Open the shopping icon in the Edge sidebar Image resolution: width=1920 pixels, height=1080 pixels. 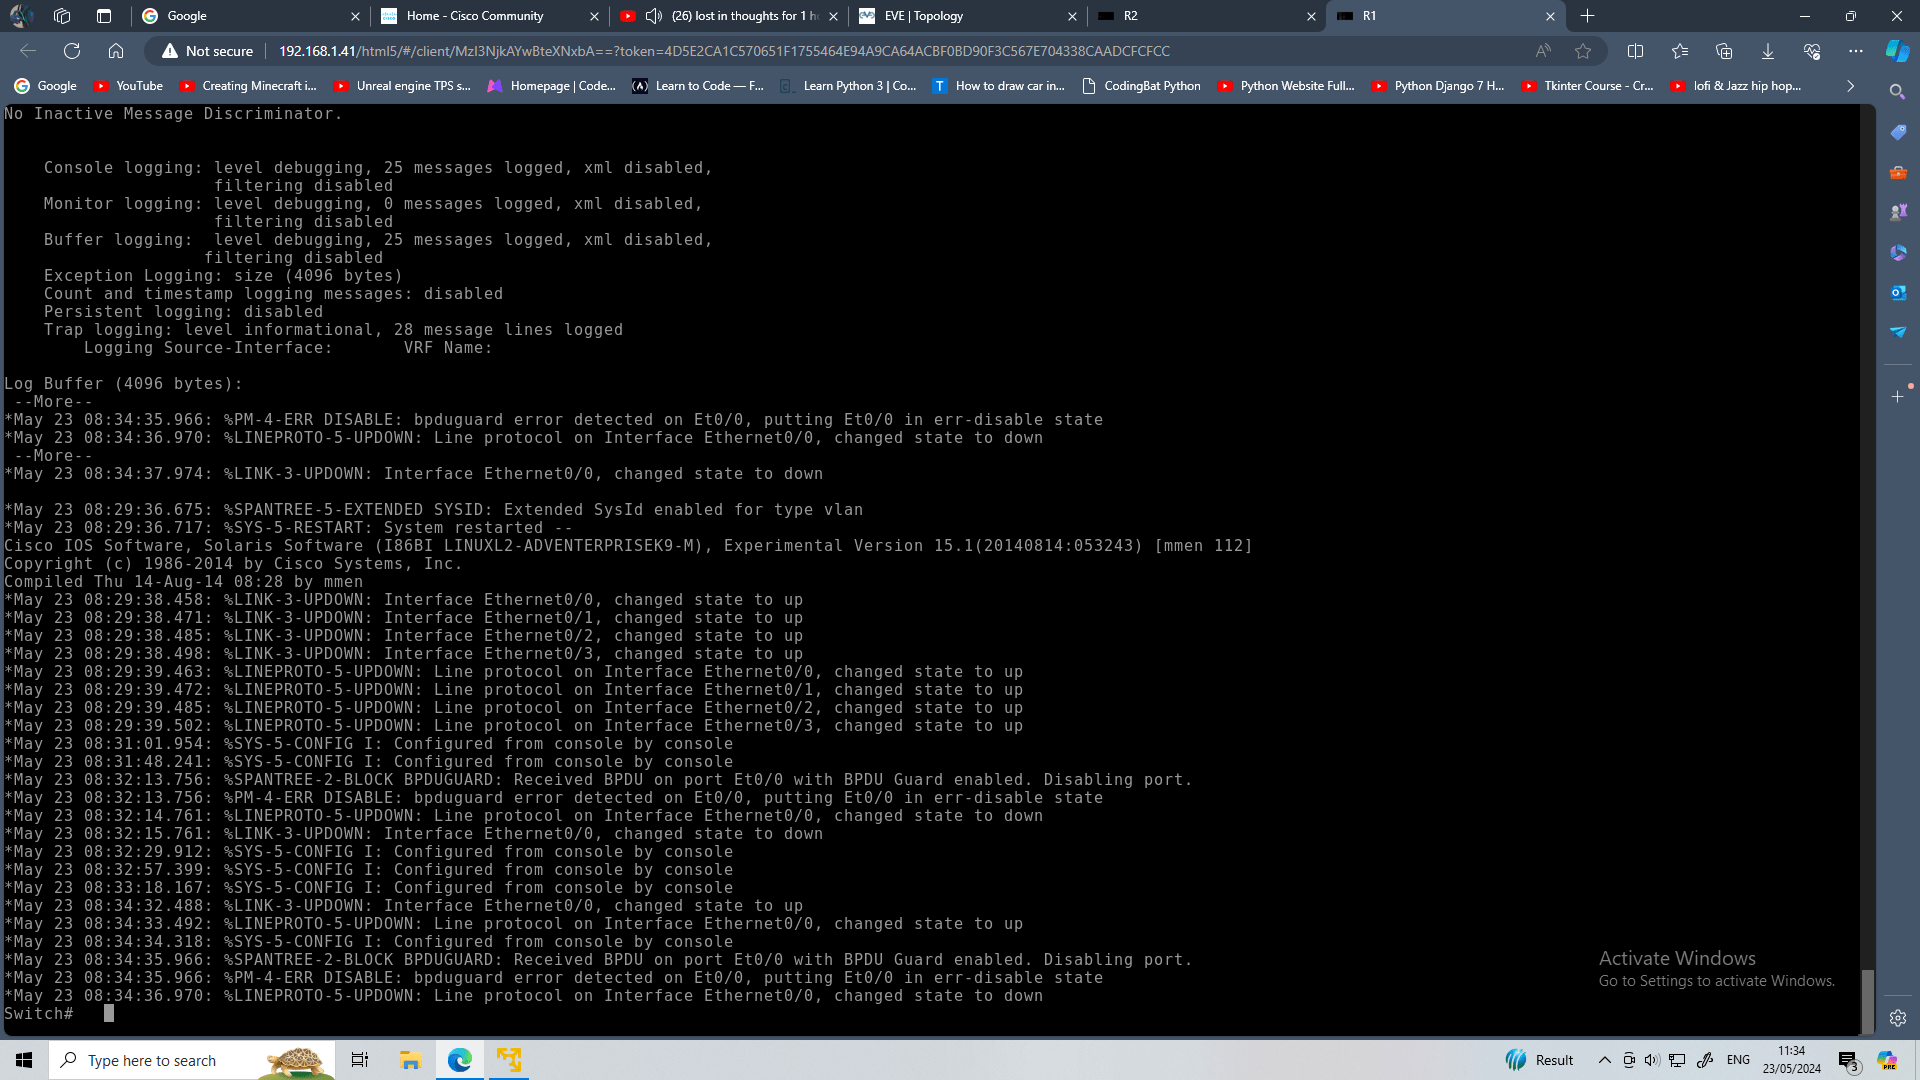(1897, 131)
